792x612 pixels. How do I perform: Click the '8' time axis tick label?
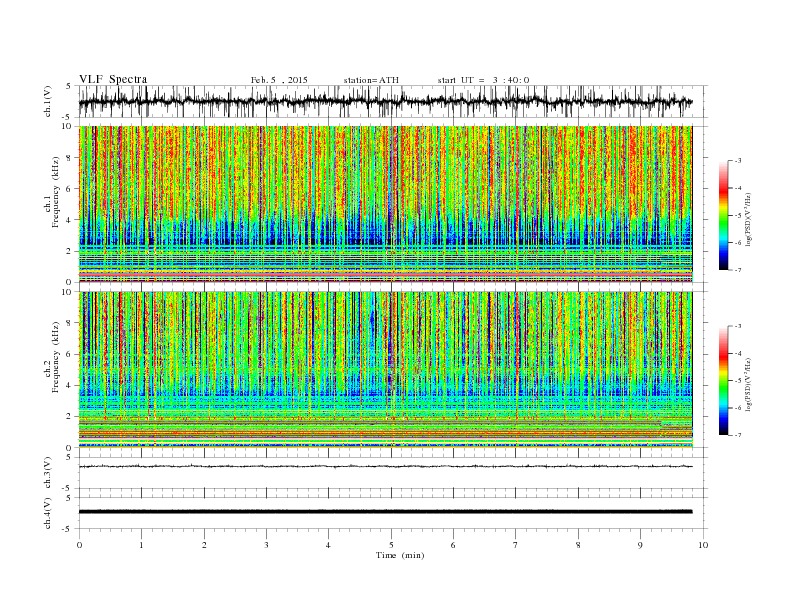578,545
